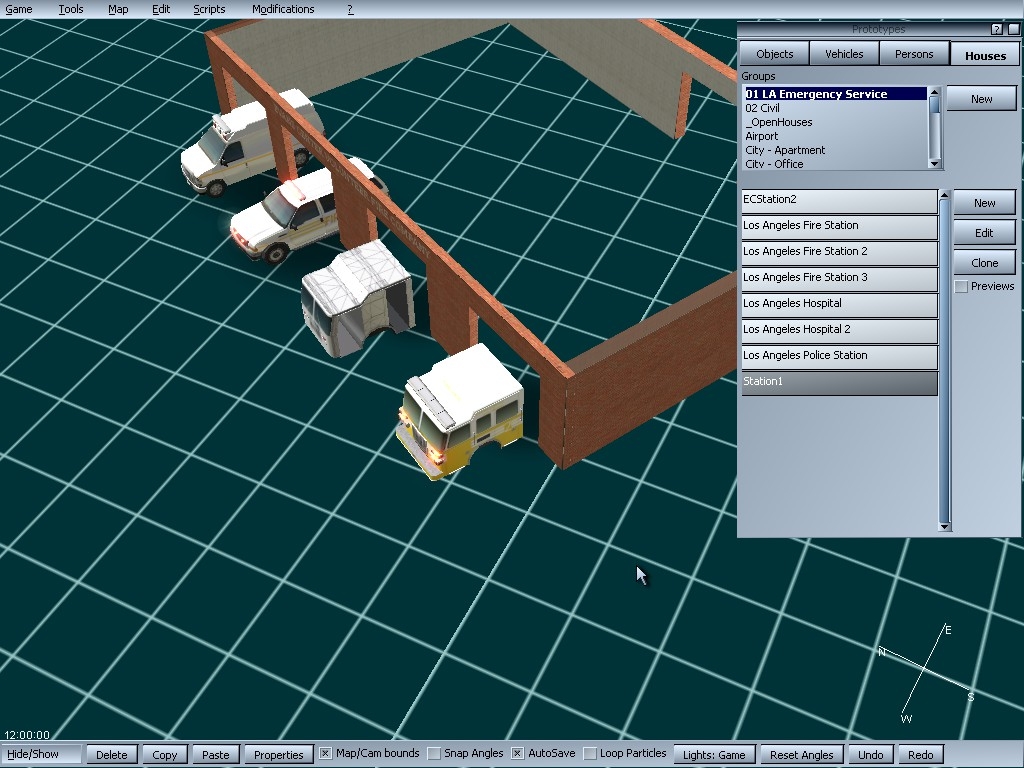The image size is (1024, 768).
Task: Switch to the Objects tab
Action: point(775,54)
